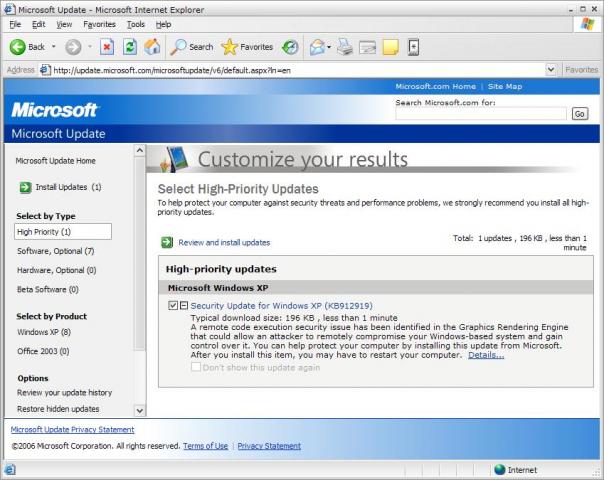Click sidebar scrollbar down arrow
This screenshot has width=604, height=480.
pos(140,411)
